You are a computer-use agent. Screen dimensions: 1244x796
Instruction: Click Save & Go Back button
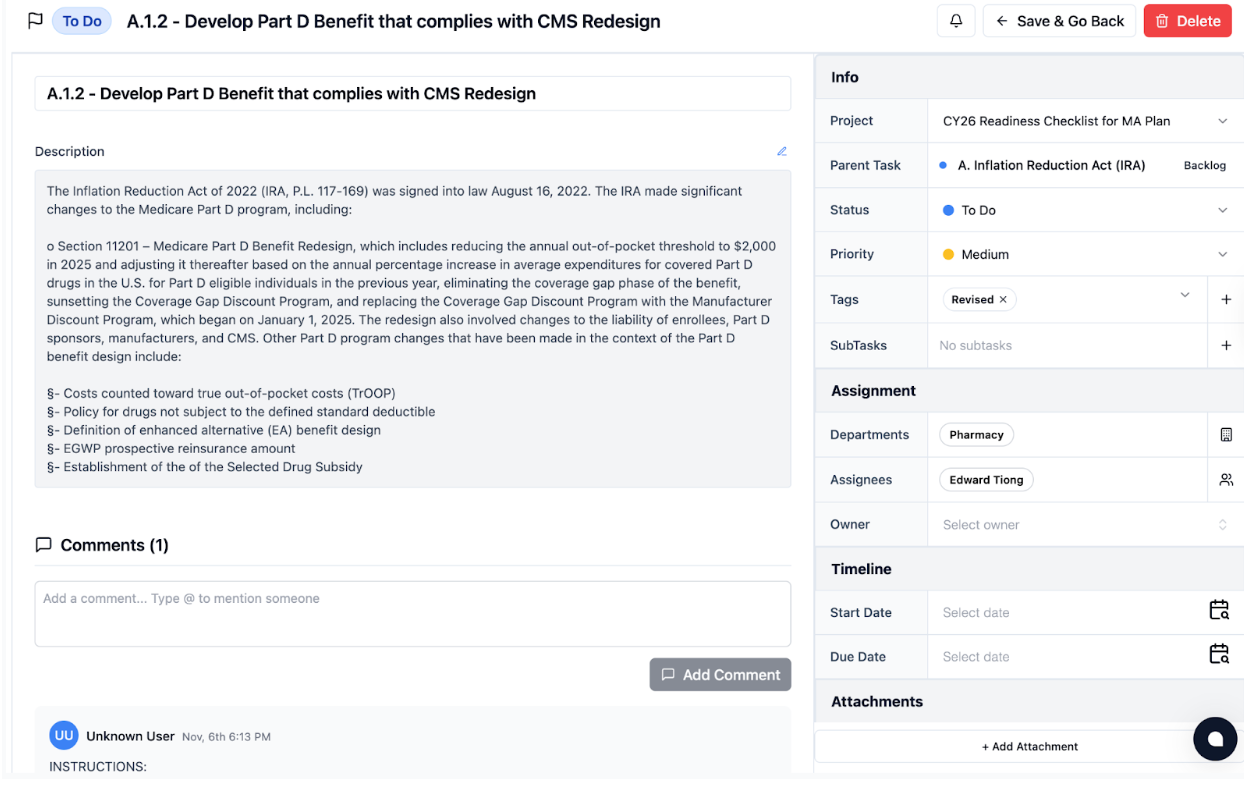[1059, 21]
